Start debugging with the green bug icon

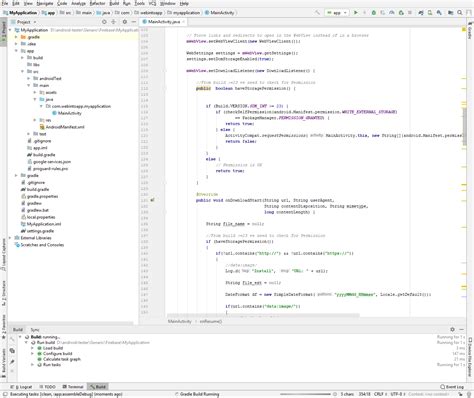[x=374, y=13]
